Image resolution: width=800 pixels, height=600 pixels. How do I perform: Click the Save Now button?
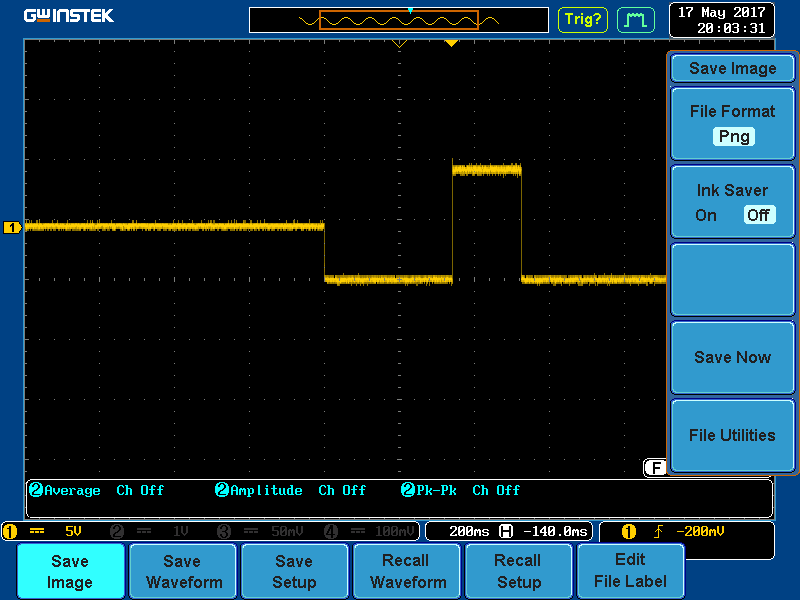coord(733,357)
